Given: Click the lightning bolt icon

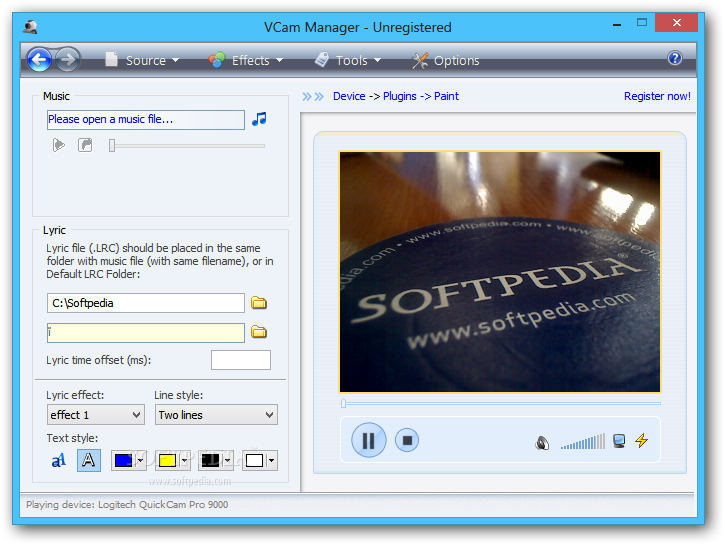Looking at the screenshot, I should pyautogui.click(x=641, y=441).
